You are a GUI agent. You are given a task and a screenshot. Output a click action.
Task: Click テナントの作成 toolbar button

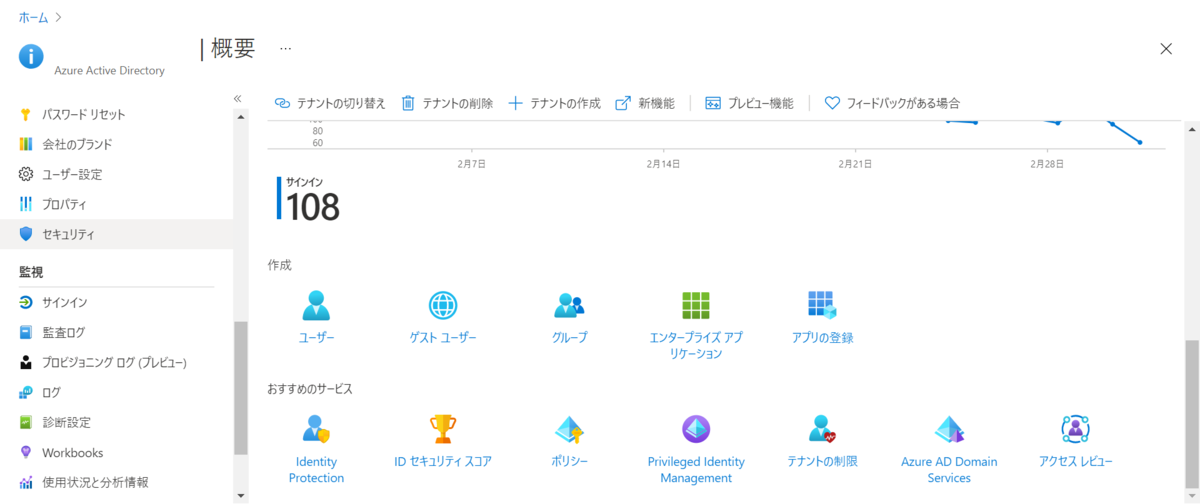(555, 103)
